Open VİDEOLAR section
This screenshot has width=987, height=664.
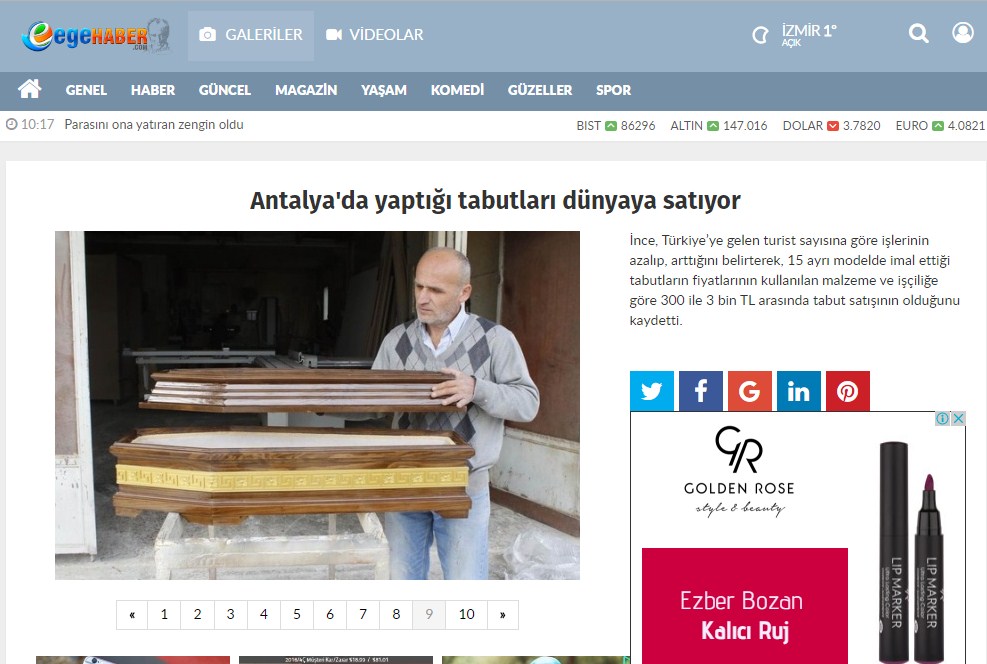[375, 35]
